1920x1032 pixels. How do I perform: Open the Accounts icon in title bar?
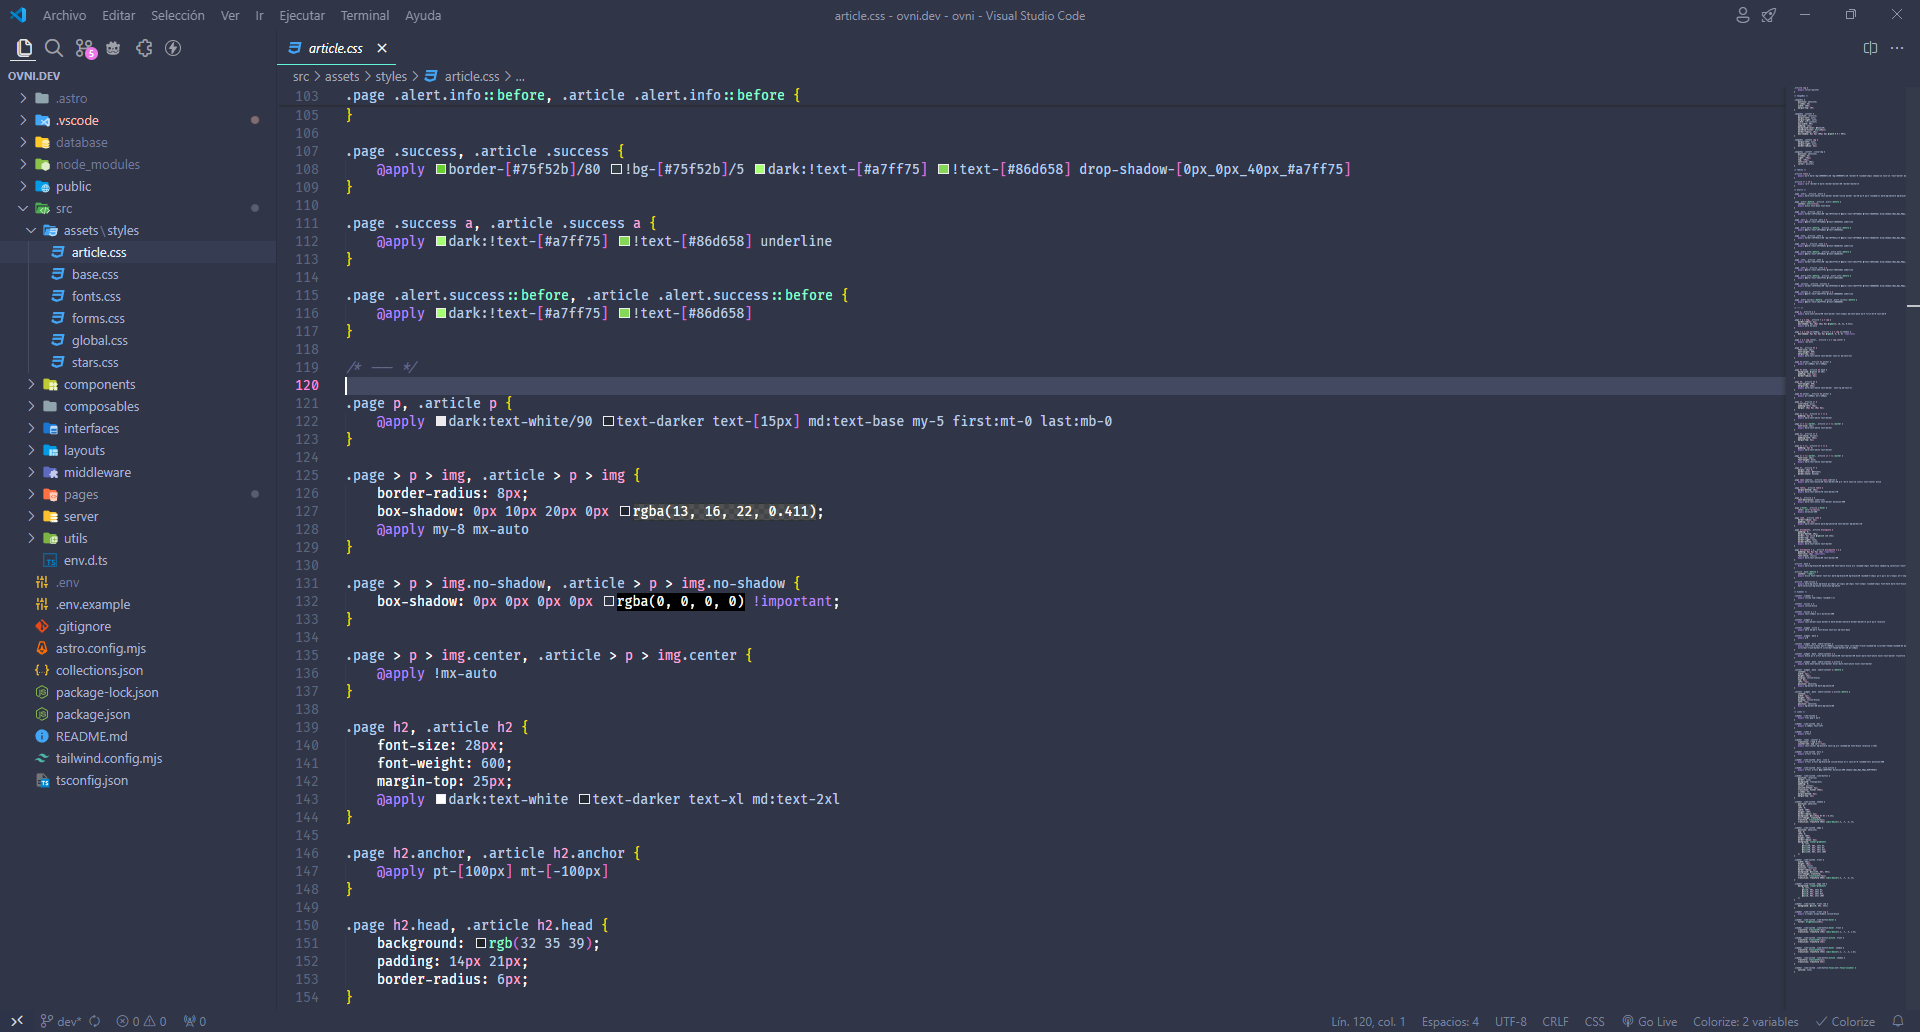(1742, 15)
